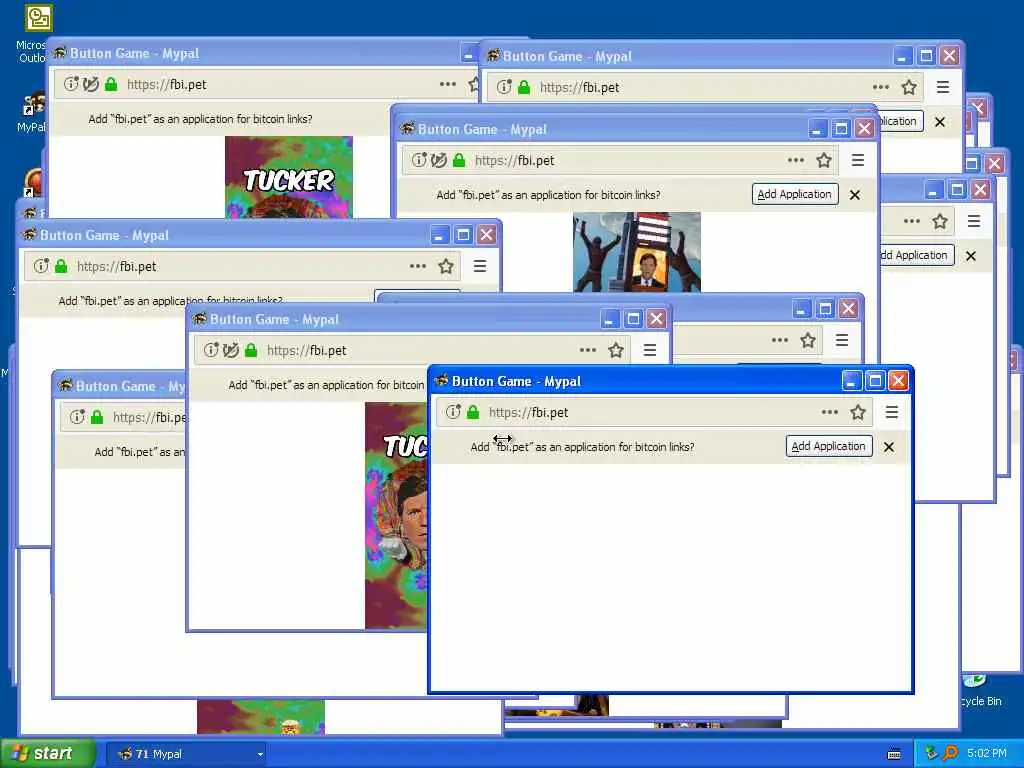Click the truncated 'dd Application' button at right
This screenshot has width=1024, height=768.
[918, 255]
